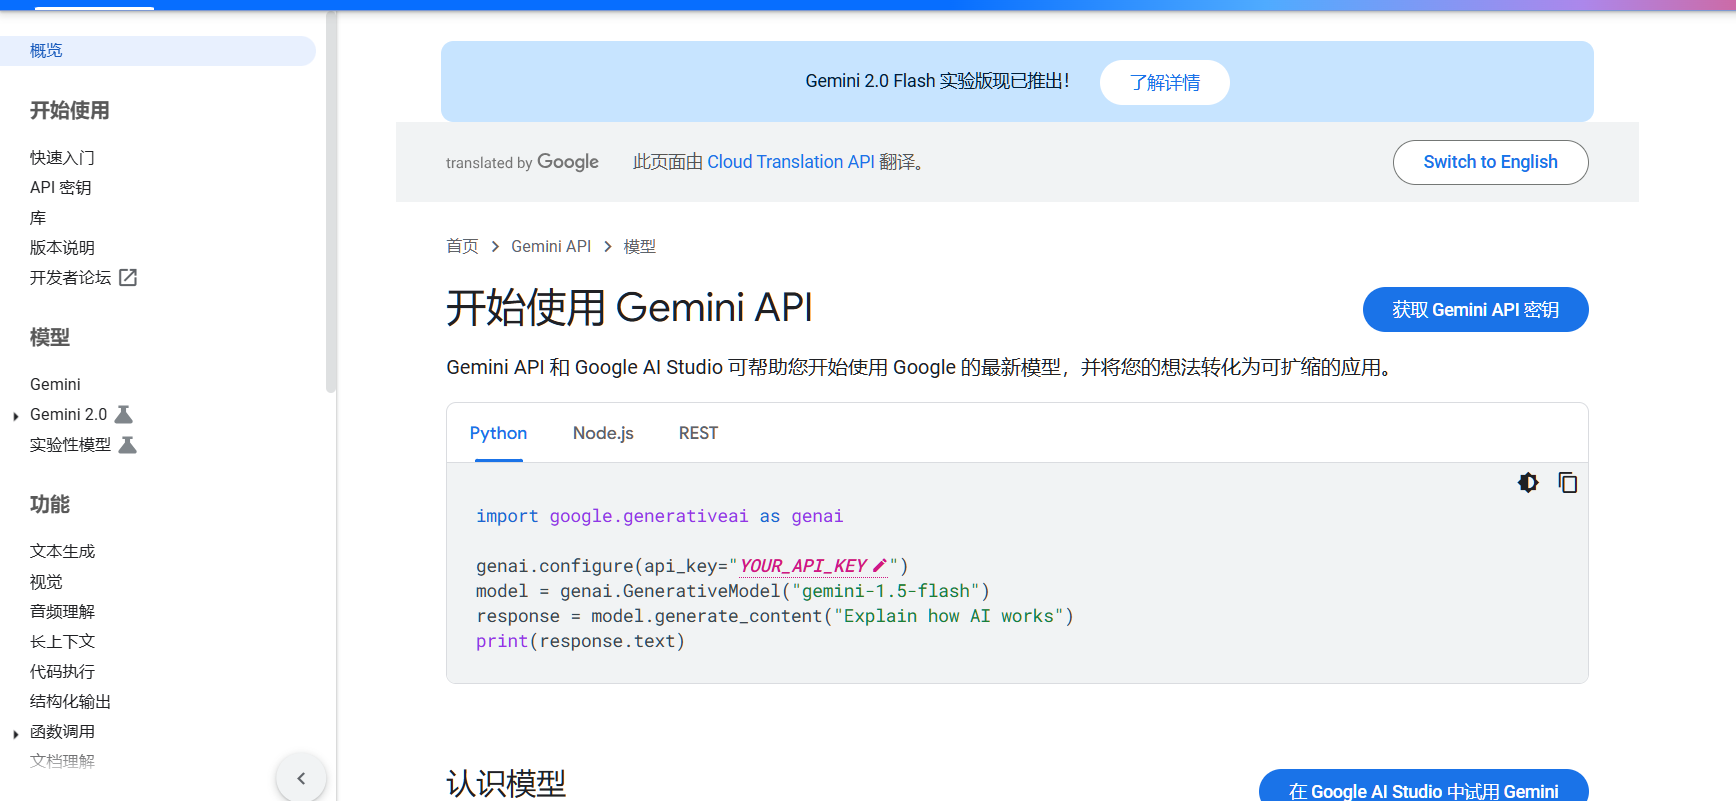Switch to the REST tab
Image resolution: width=1736 pixels, height=801 pixels.
698,433
